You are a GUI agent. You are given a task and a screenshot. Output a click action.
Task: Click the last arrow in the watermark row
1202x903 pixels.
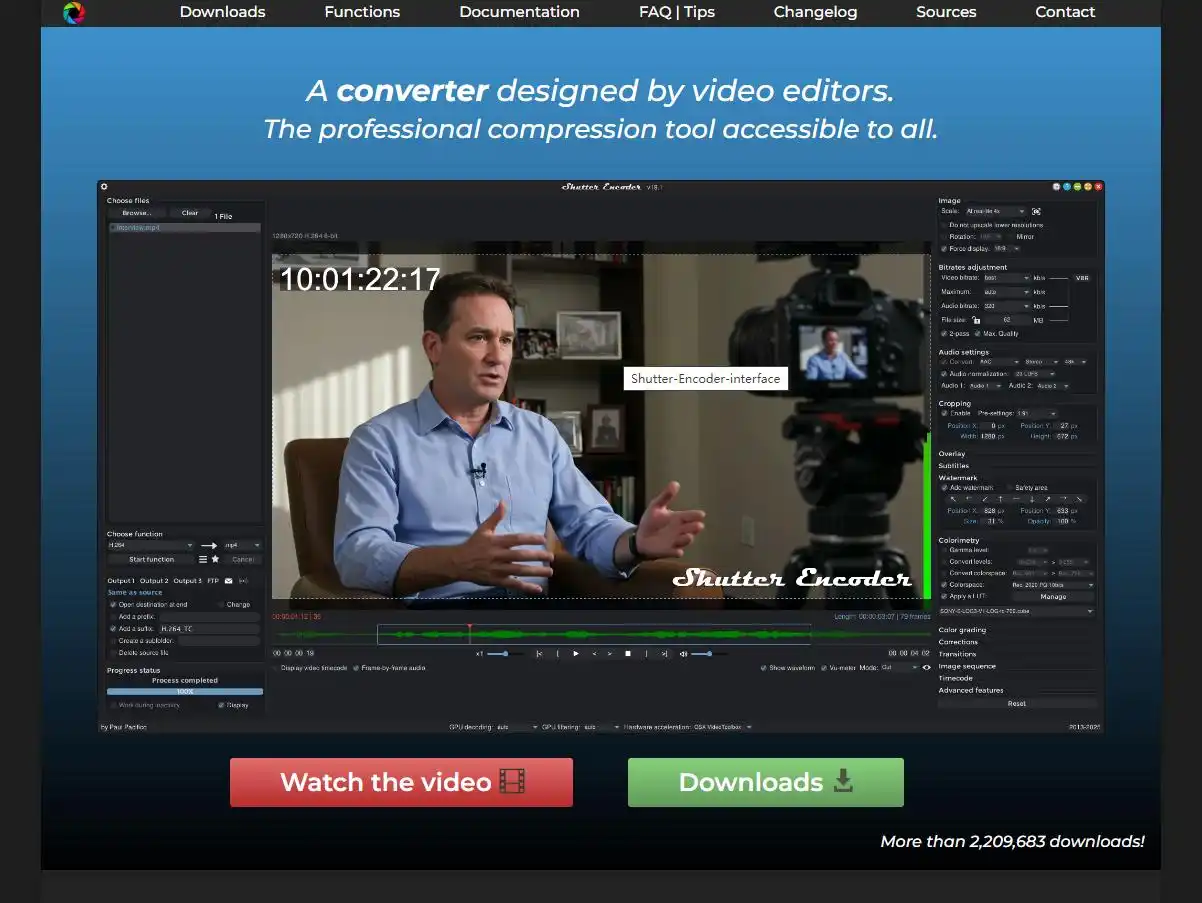tap(1079, 499)
